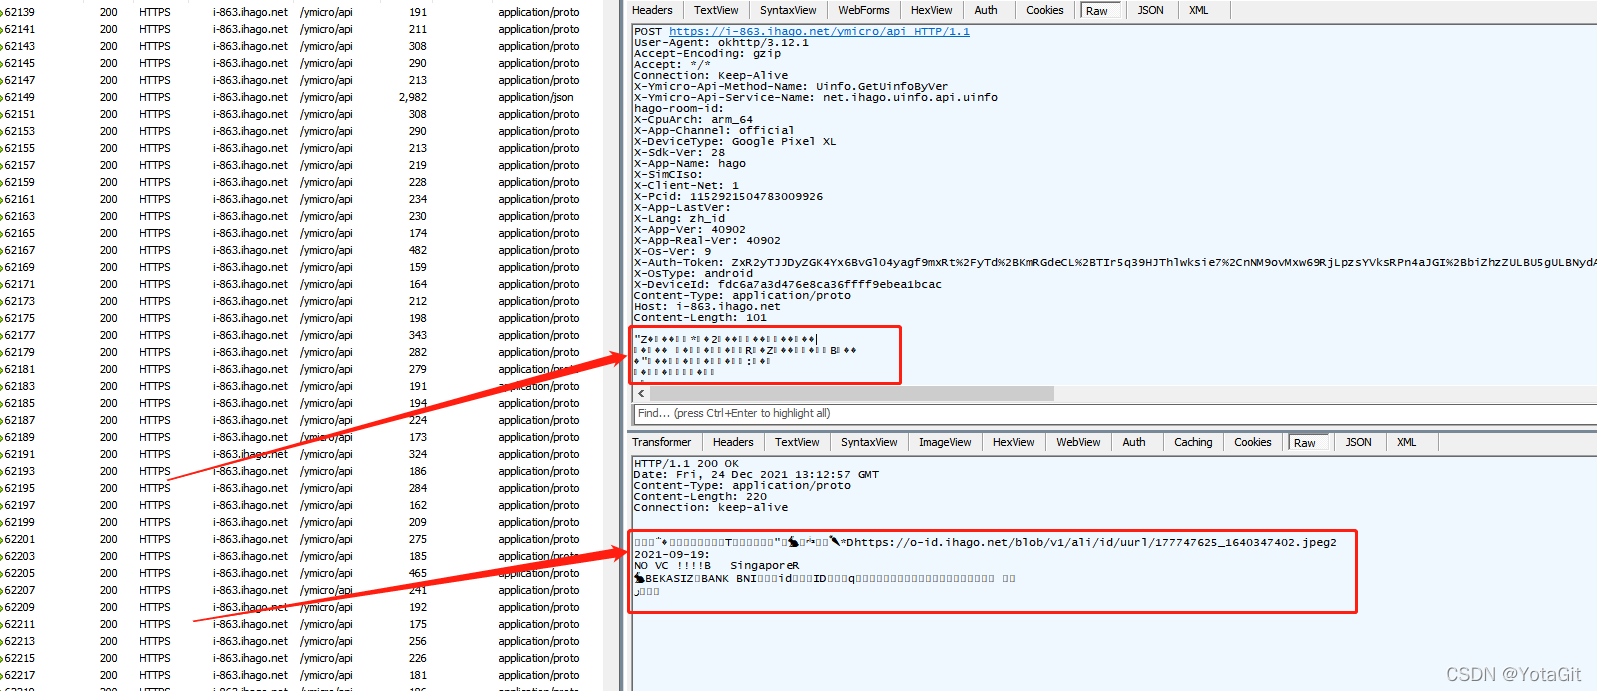Select session 62183 row
1597x691 pixels.
pos(300,386)
